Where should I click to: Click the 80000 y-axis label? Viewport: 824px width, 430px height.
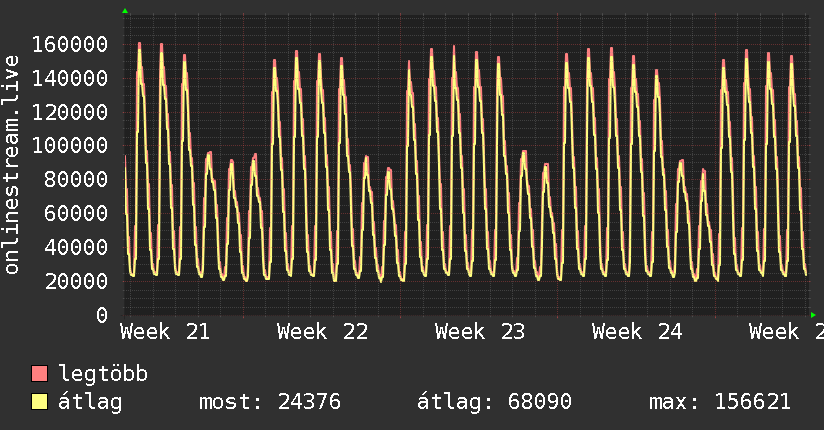pos(76,180)
